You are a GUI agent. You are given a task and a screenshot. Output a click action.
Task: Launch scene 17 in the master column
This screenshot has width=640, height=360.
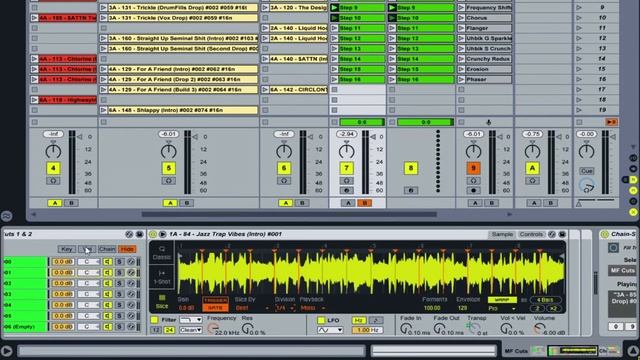tap(578, 89)
